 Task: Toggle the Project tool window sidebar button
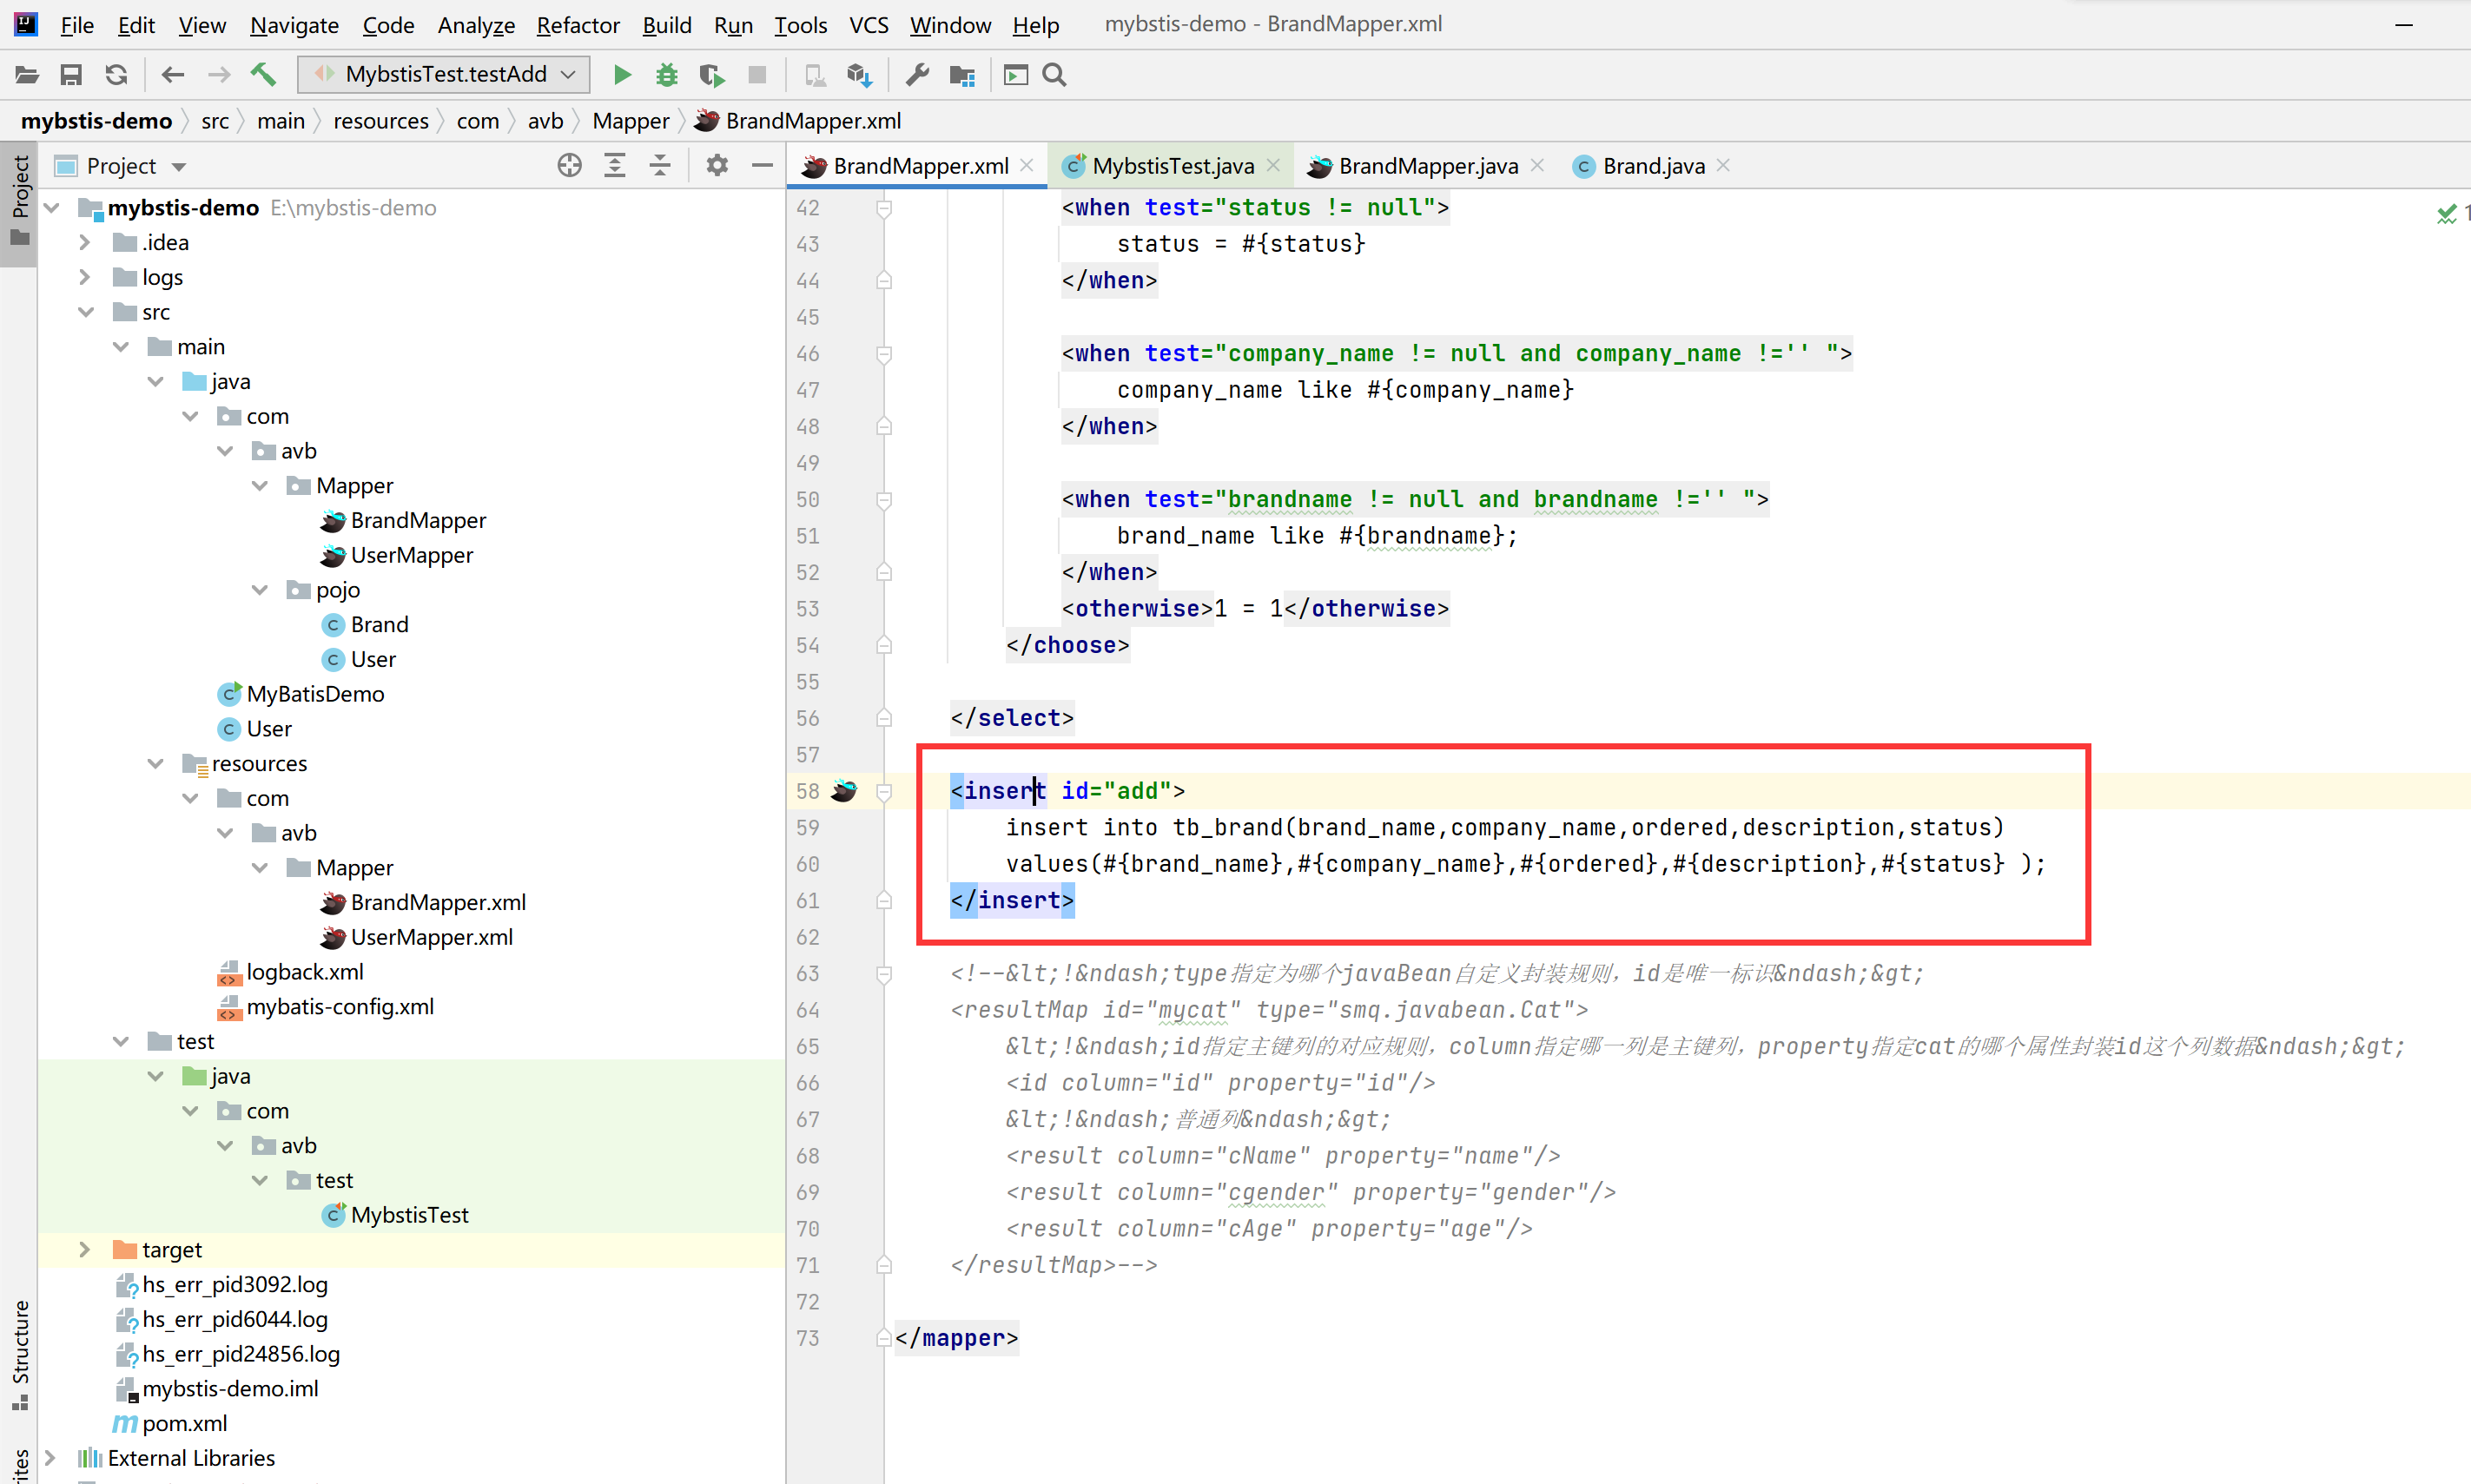pos(19,198)
